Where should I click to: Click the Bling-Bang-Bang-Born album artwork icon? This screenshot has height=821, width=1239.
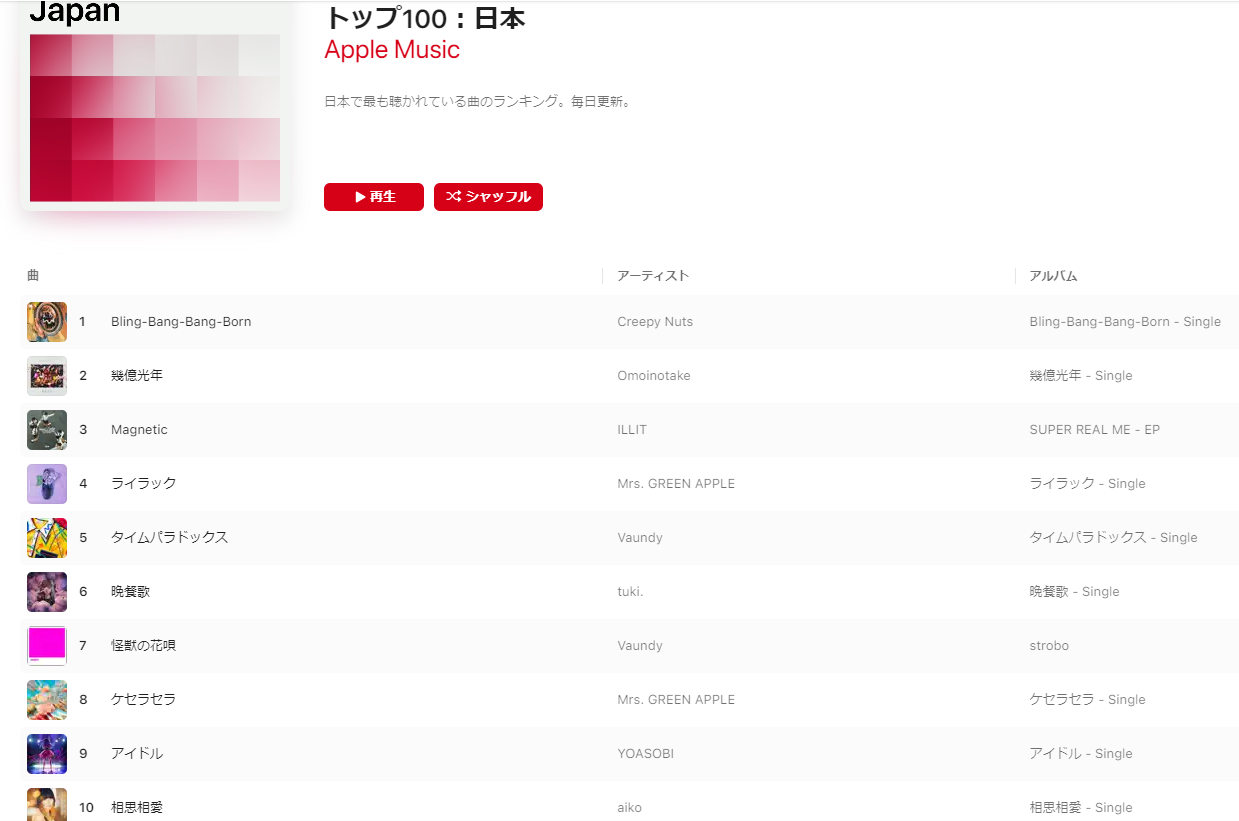click(x=47, y=322)
